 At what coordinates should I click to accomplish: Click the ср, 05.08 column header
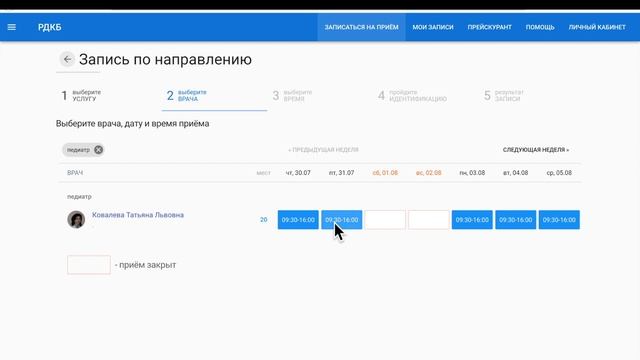coord(559,173)
